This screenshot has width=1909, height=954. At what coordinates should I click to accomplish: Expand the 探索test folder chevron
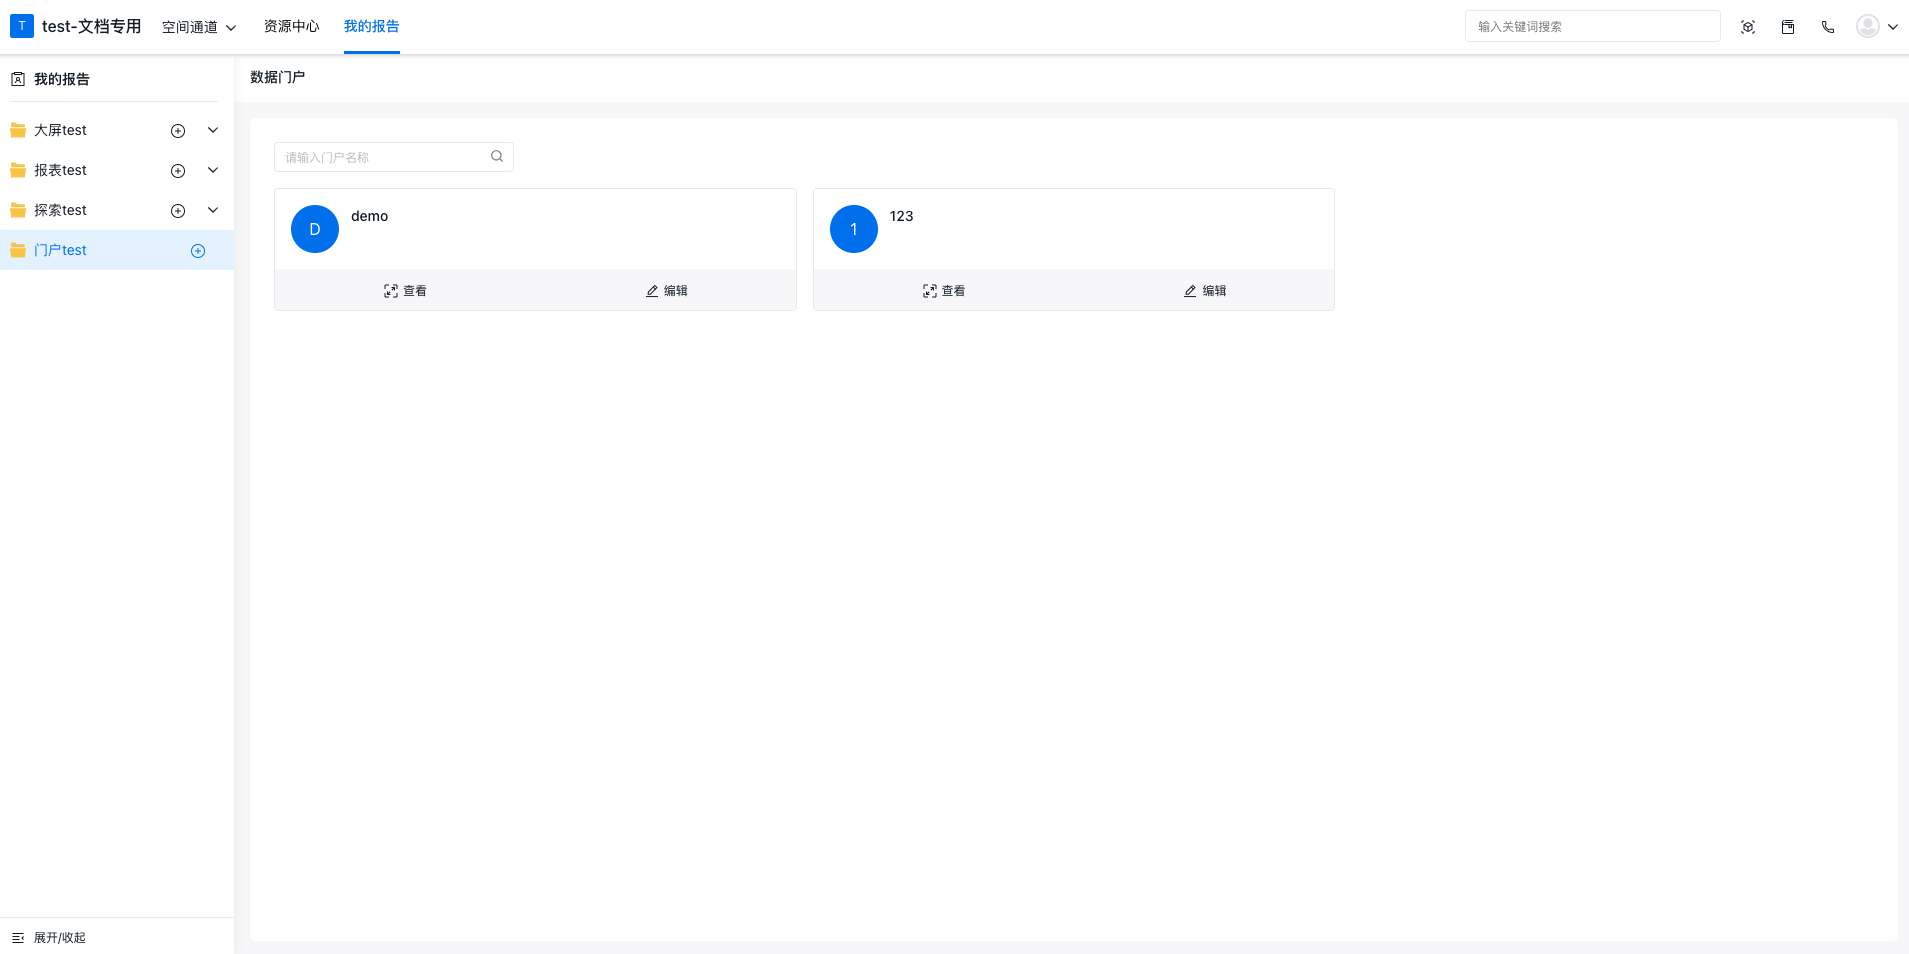pos(213,210)
